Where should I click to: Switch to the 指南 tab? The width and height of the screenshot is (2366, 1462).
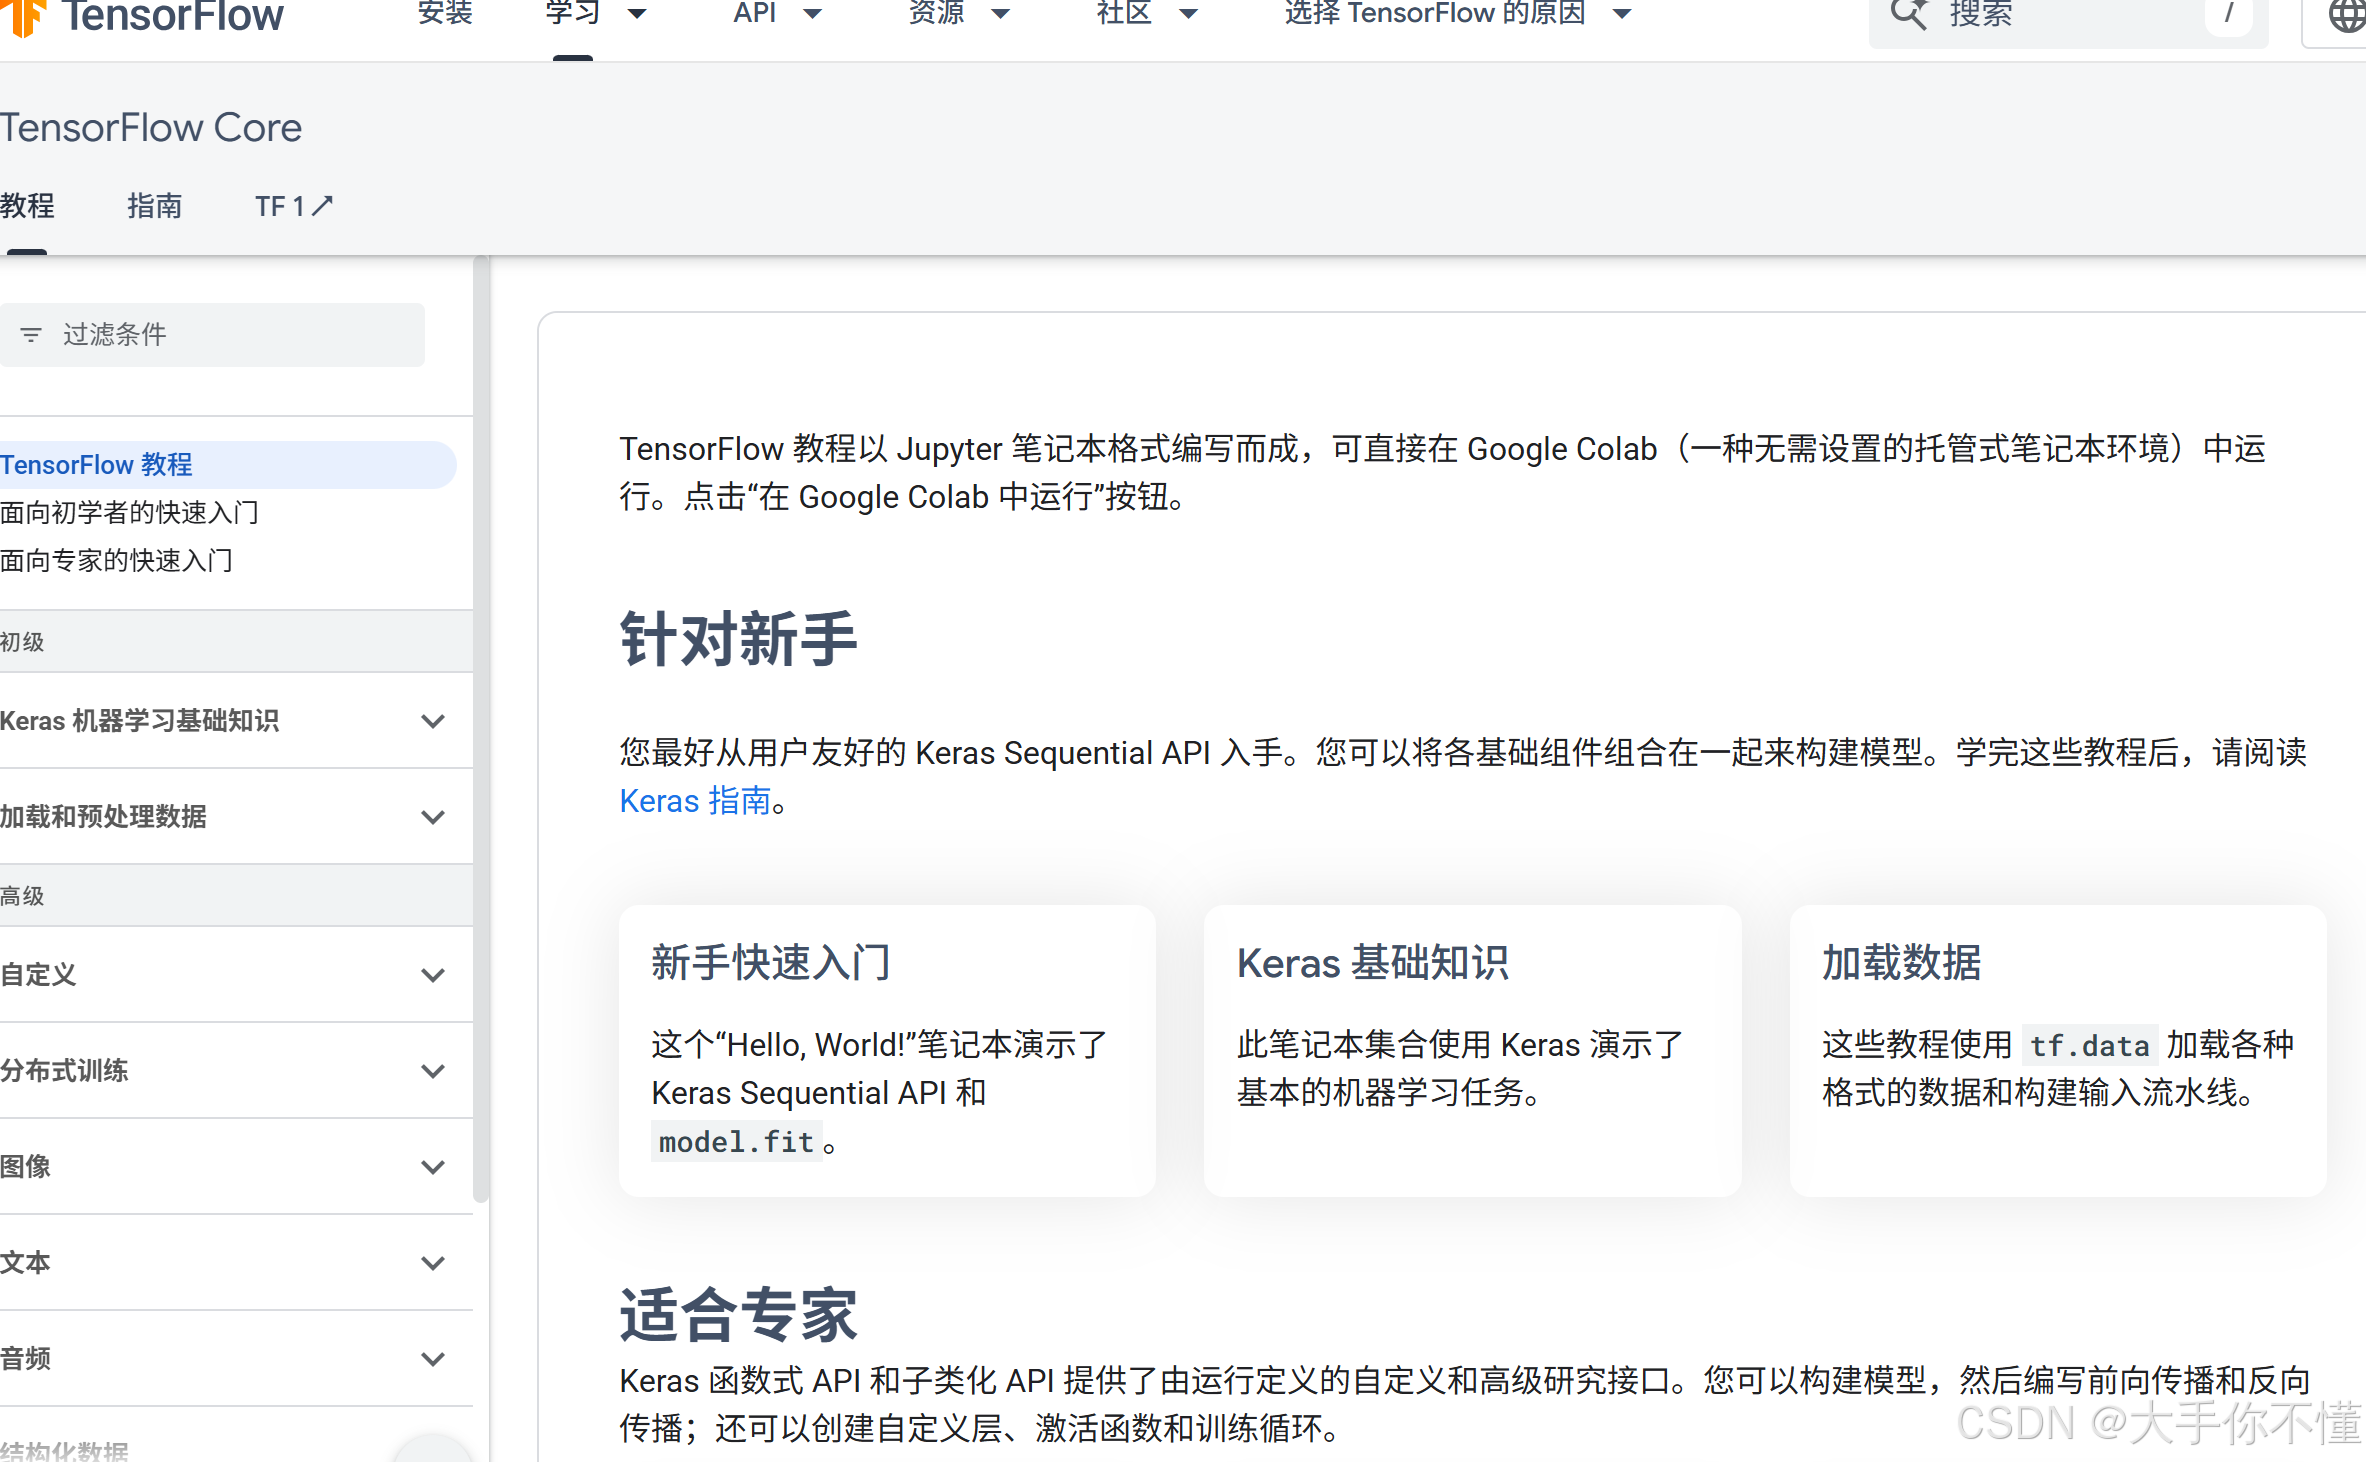(154, 206)
